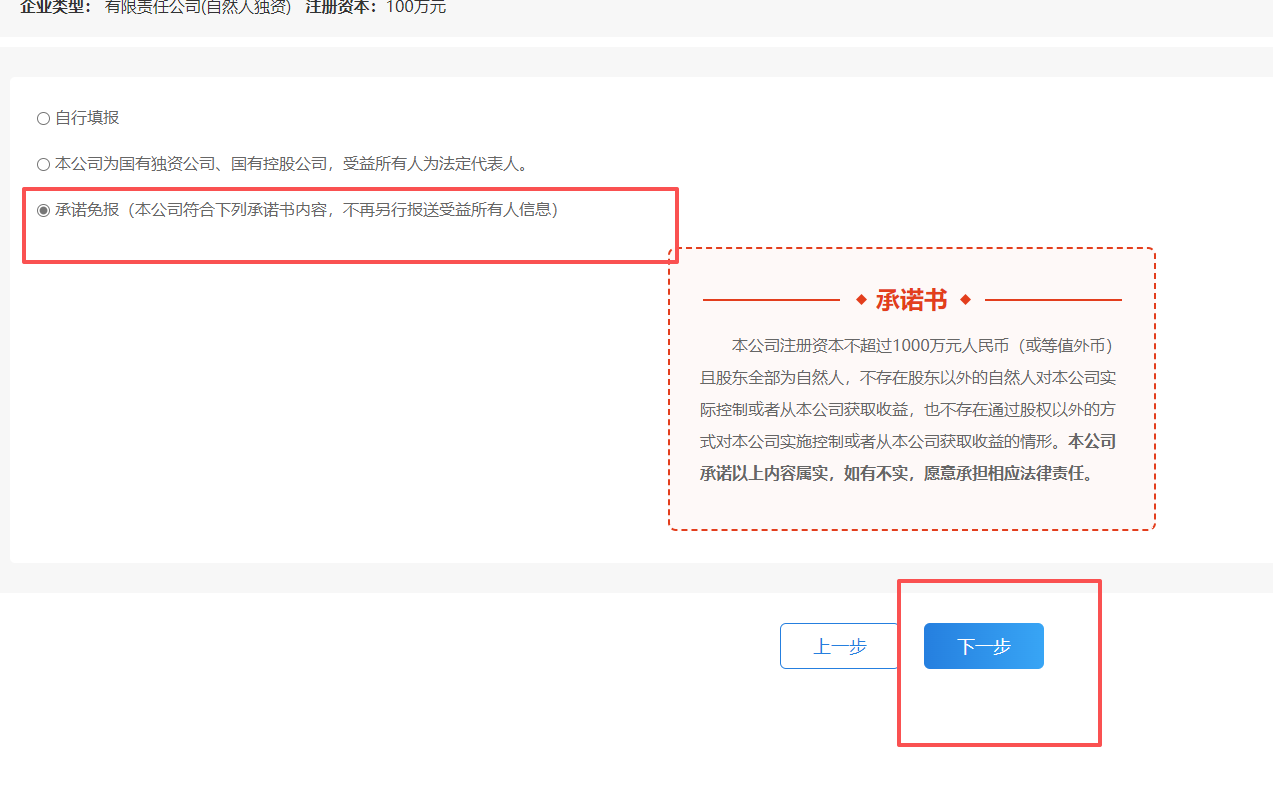Select the 自行填报 radio button

click(43, 118)
